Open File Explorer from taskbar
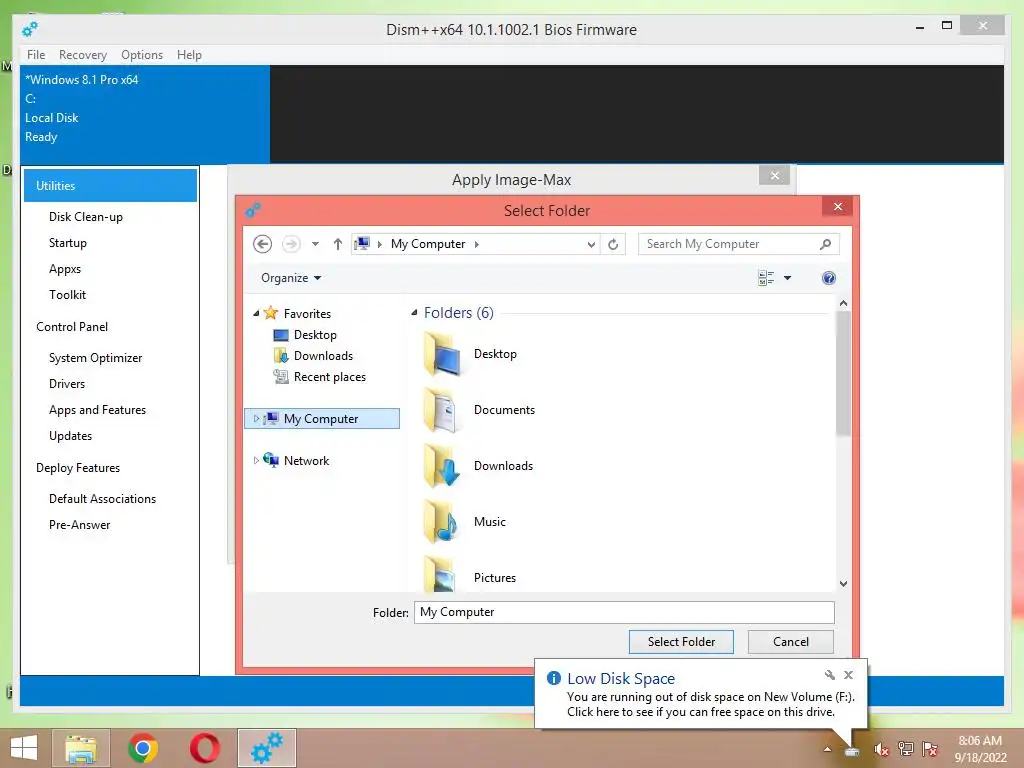This screenshot has height=768, width=1024. (x=81, y=748)
